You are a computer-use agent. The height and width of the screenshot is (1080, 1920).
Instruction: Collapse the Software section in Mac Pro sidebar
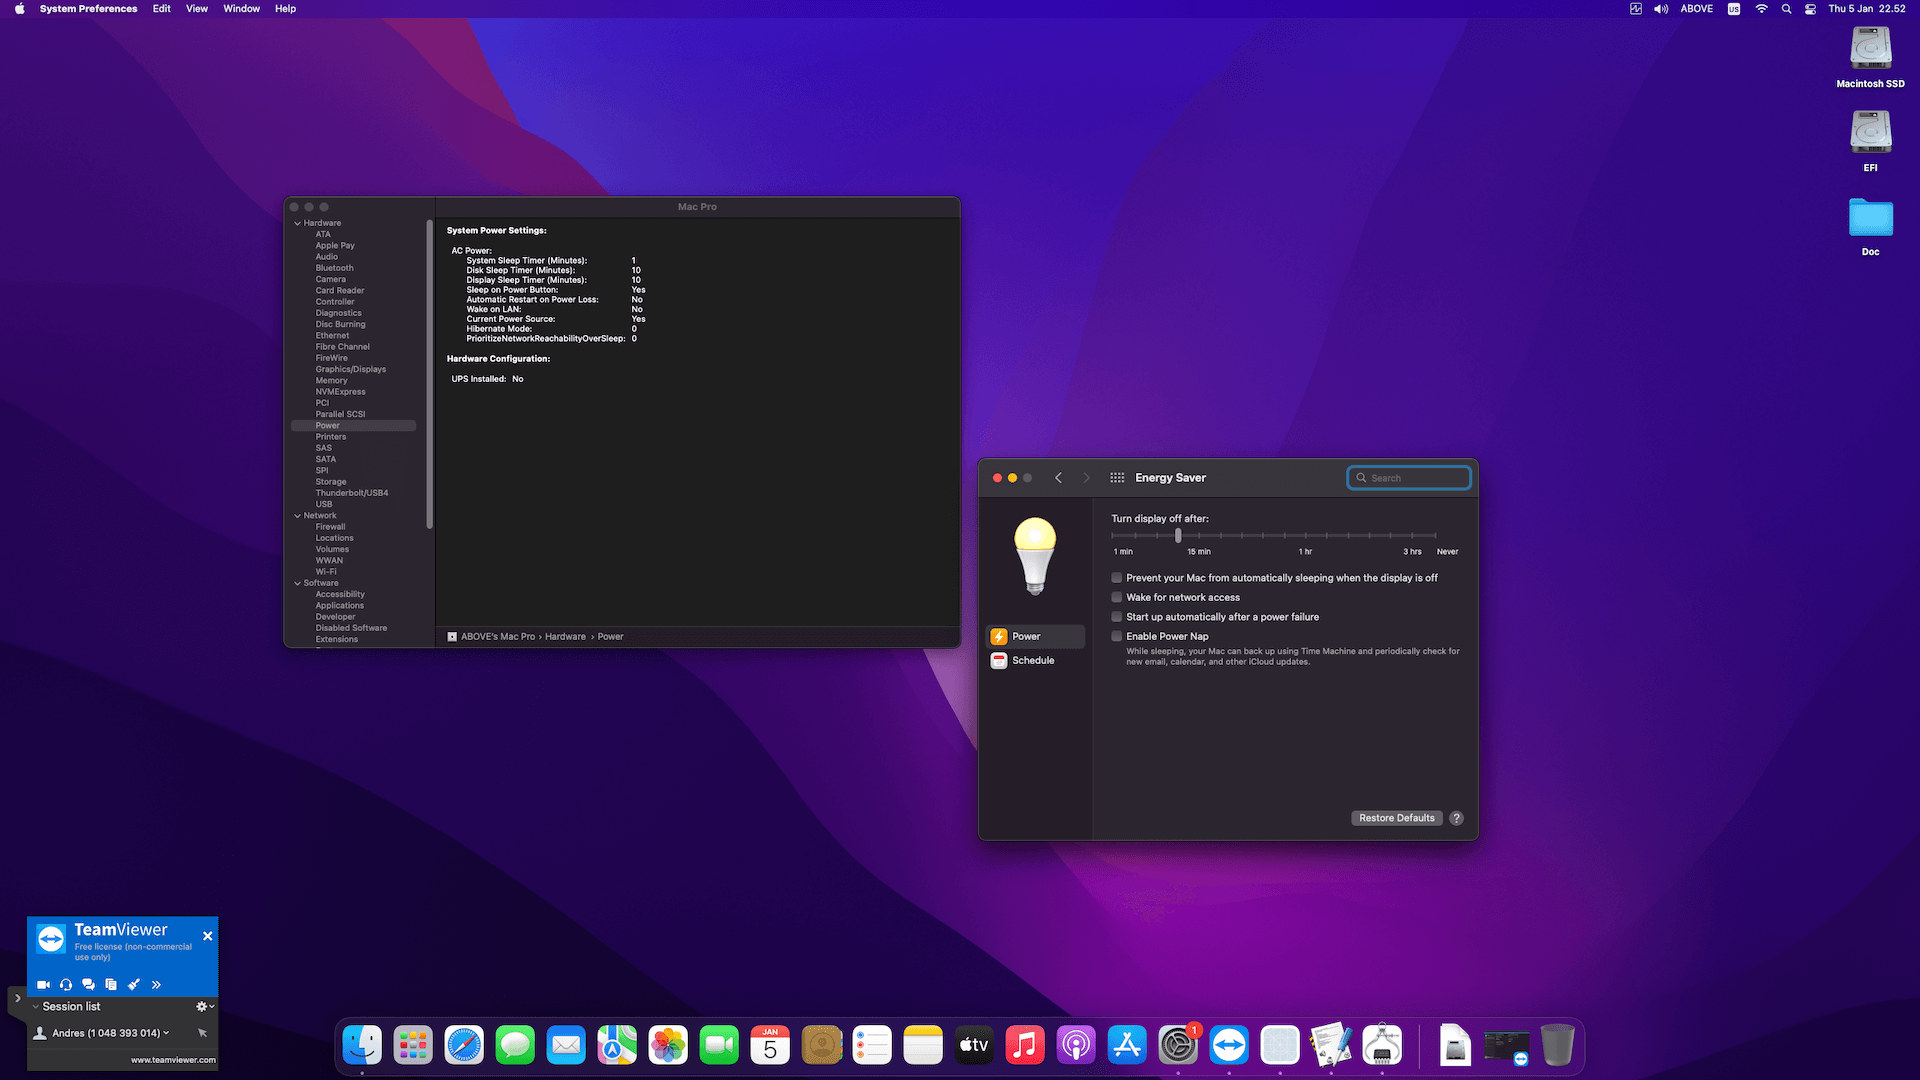pyautogui.click(x=297, y=584)
